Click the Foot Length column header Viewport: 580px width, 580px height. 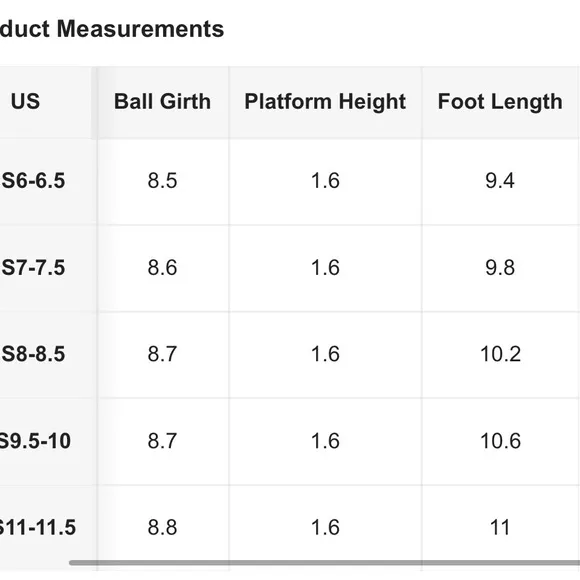500,101
